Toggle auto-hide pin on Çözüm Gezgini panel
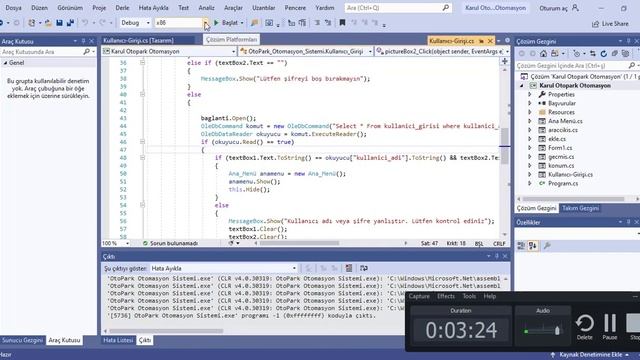 click(x=628, y=41)
